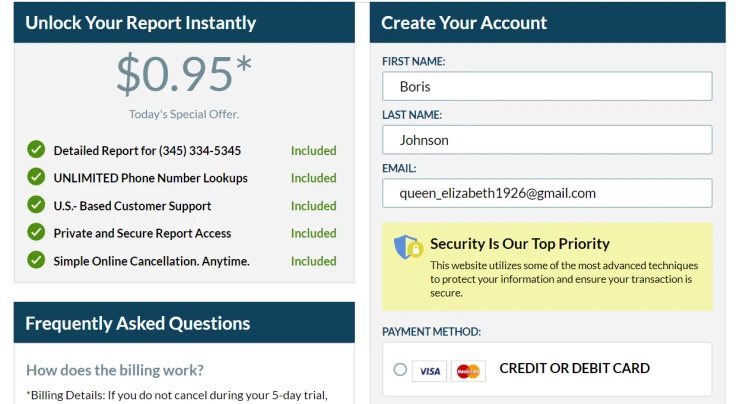The image size is (740, 404).
Task: Click the Unlock Your Report Instantly header
Action: point(184,22)
